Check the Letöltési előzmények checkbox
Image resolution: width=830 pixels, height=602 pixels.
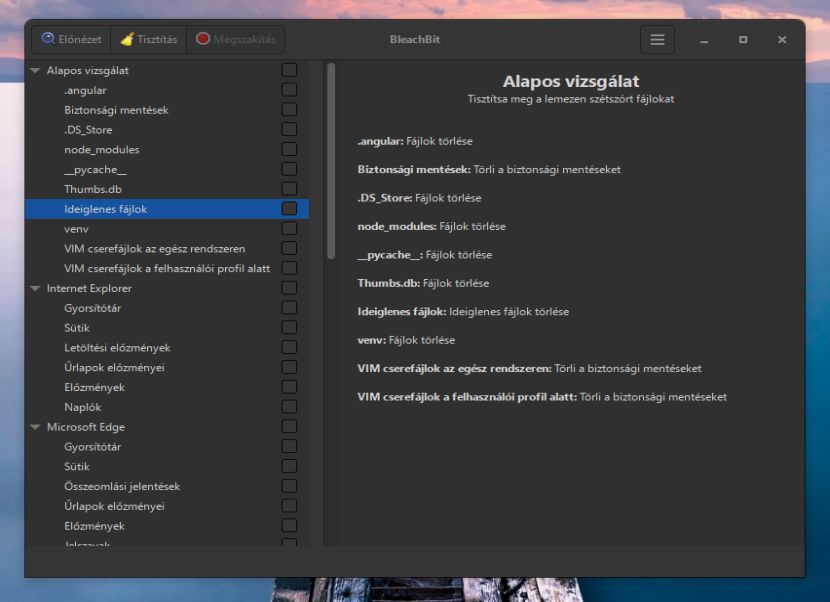click(289, 347)
